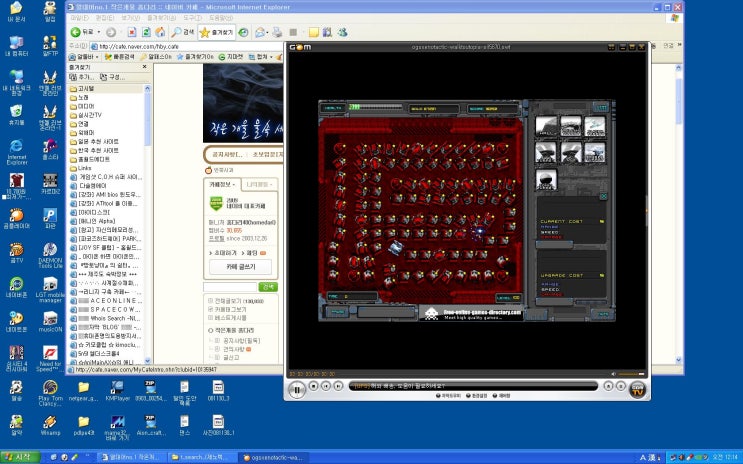Viewport: 743px width, 464px height.
Task: Stop page loading with the red X icon
Action: [132, 32]
